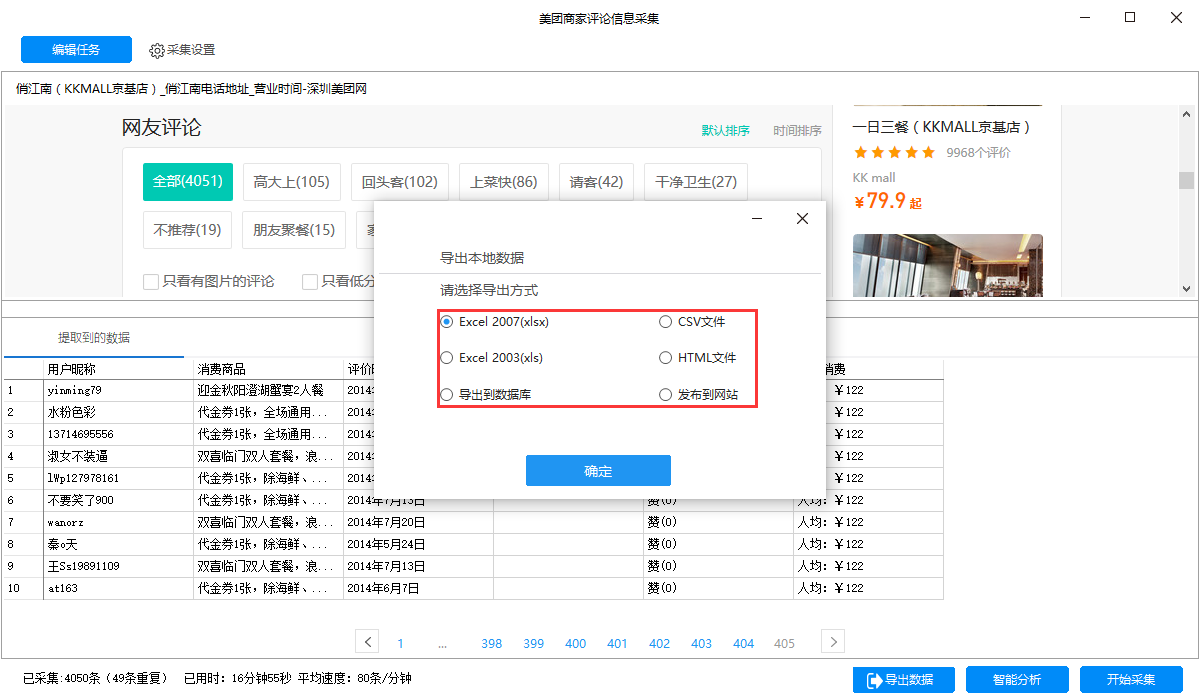This screenshot has width=1200, height=700.
Task: Choose 导出到数据库 as export method
Action: coord(486,394)
